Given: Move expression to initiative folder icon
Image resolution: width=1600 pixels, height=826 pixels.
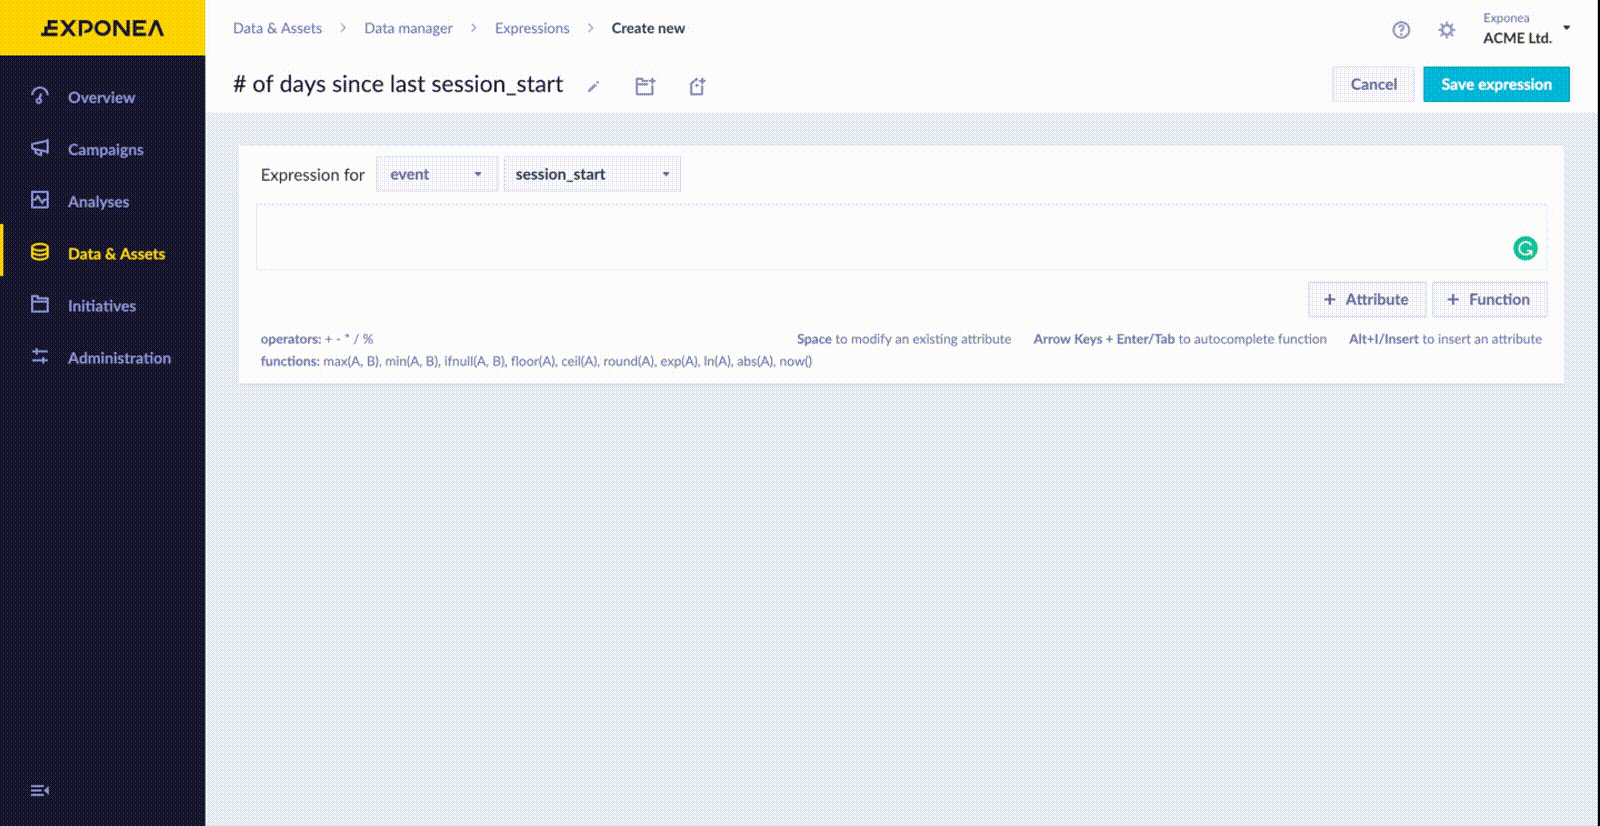Looking at the screenshot, I should (x=645, y=86).
